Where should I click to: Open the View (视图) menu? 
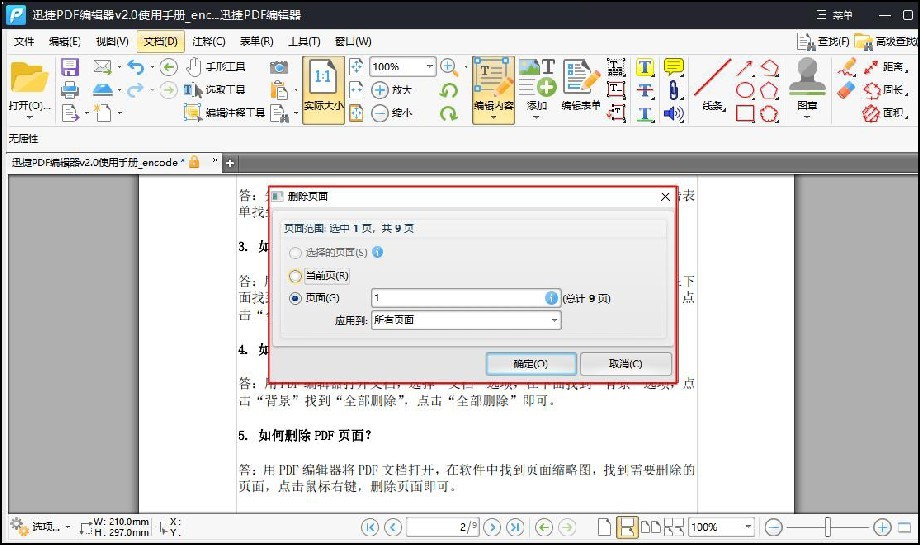point(112,42)
